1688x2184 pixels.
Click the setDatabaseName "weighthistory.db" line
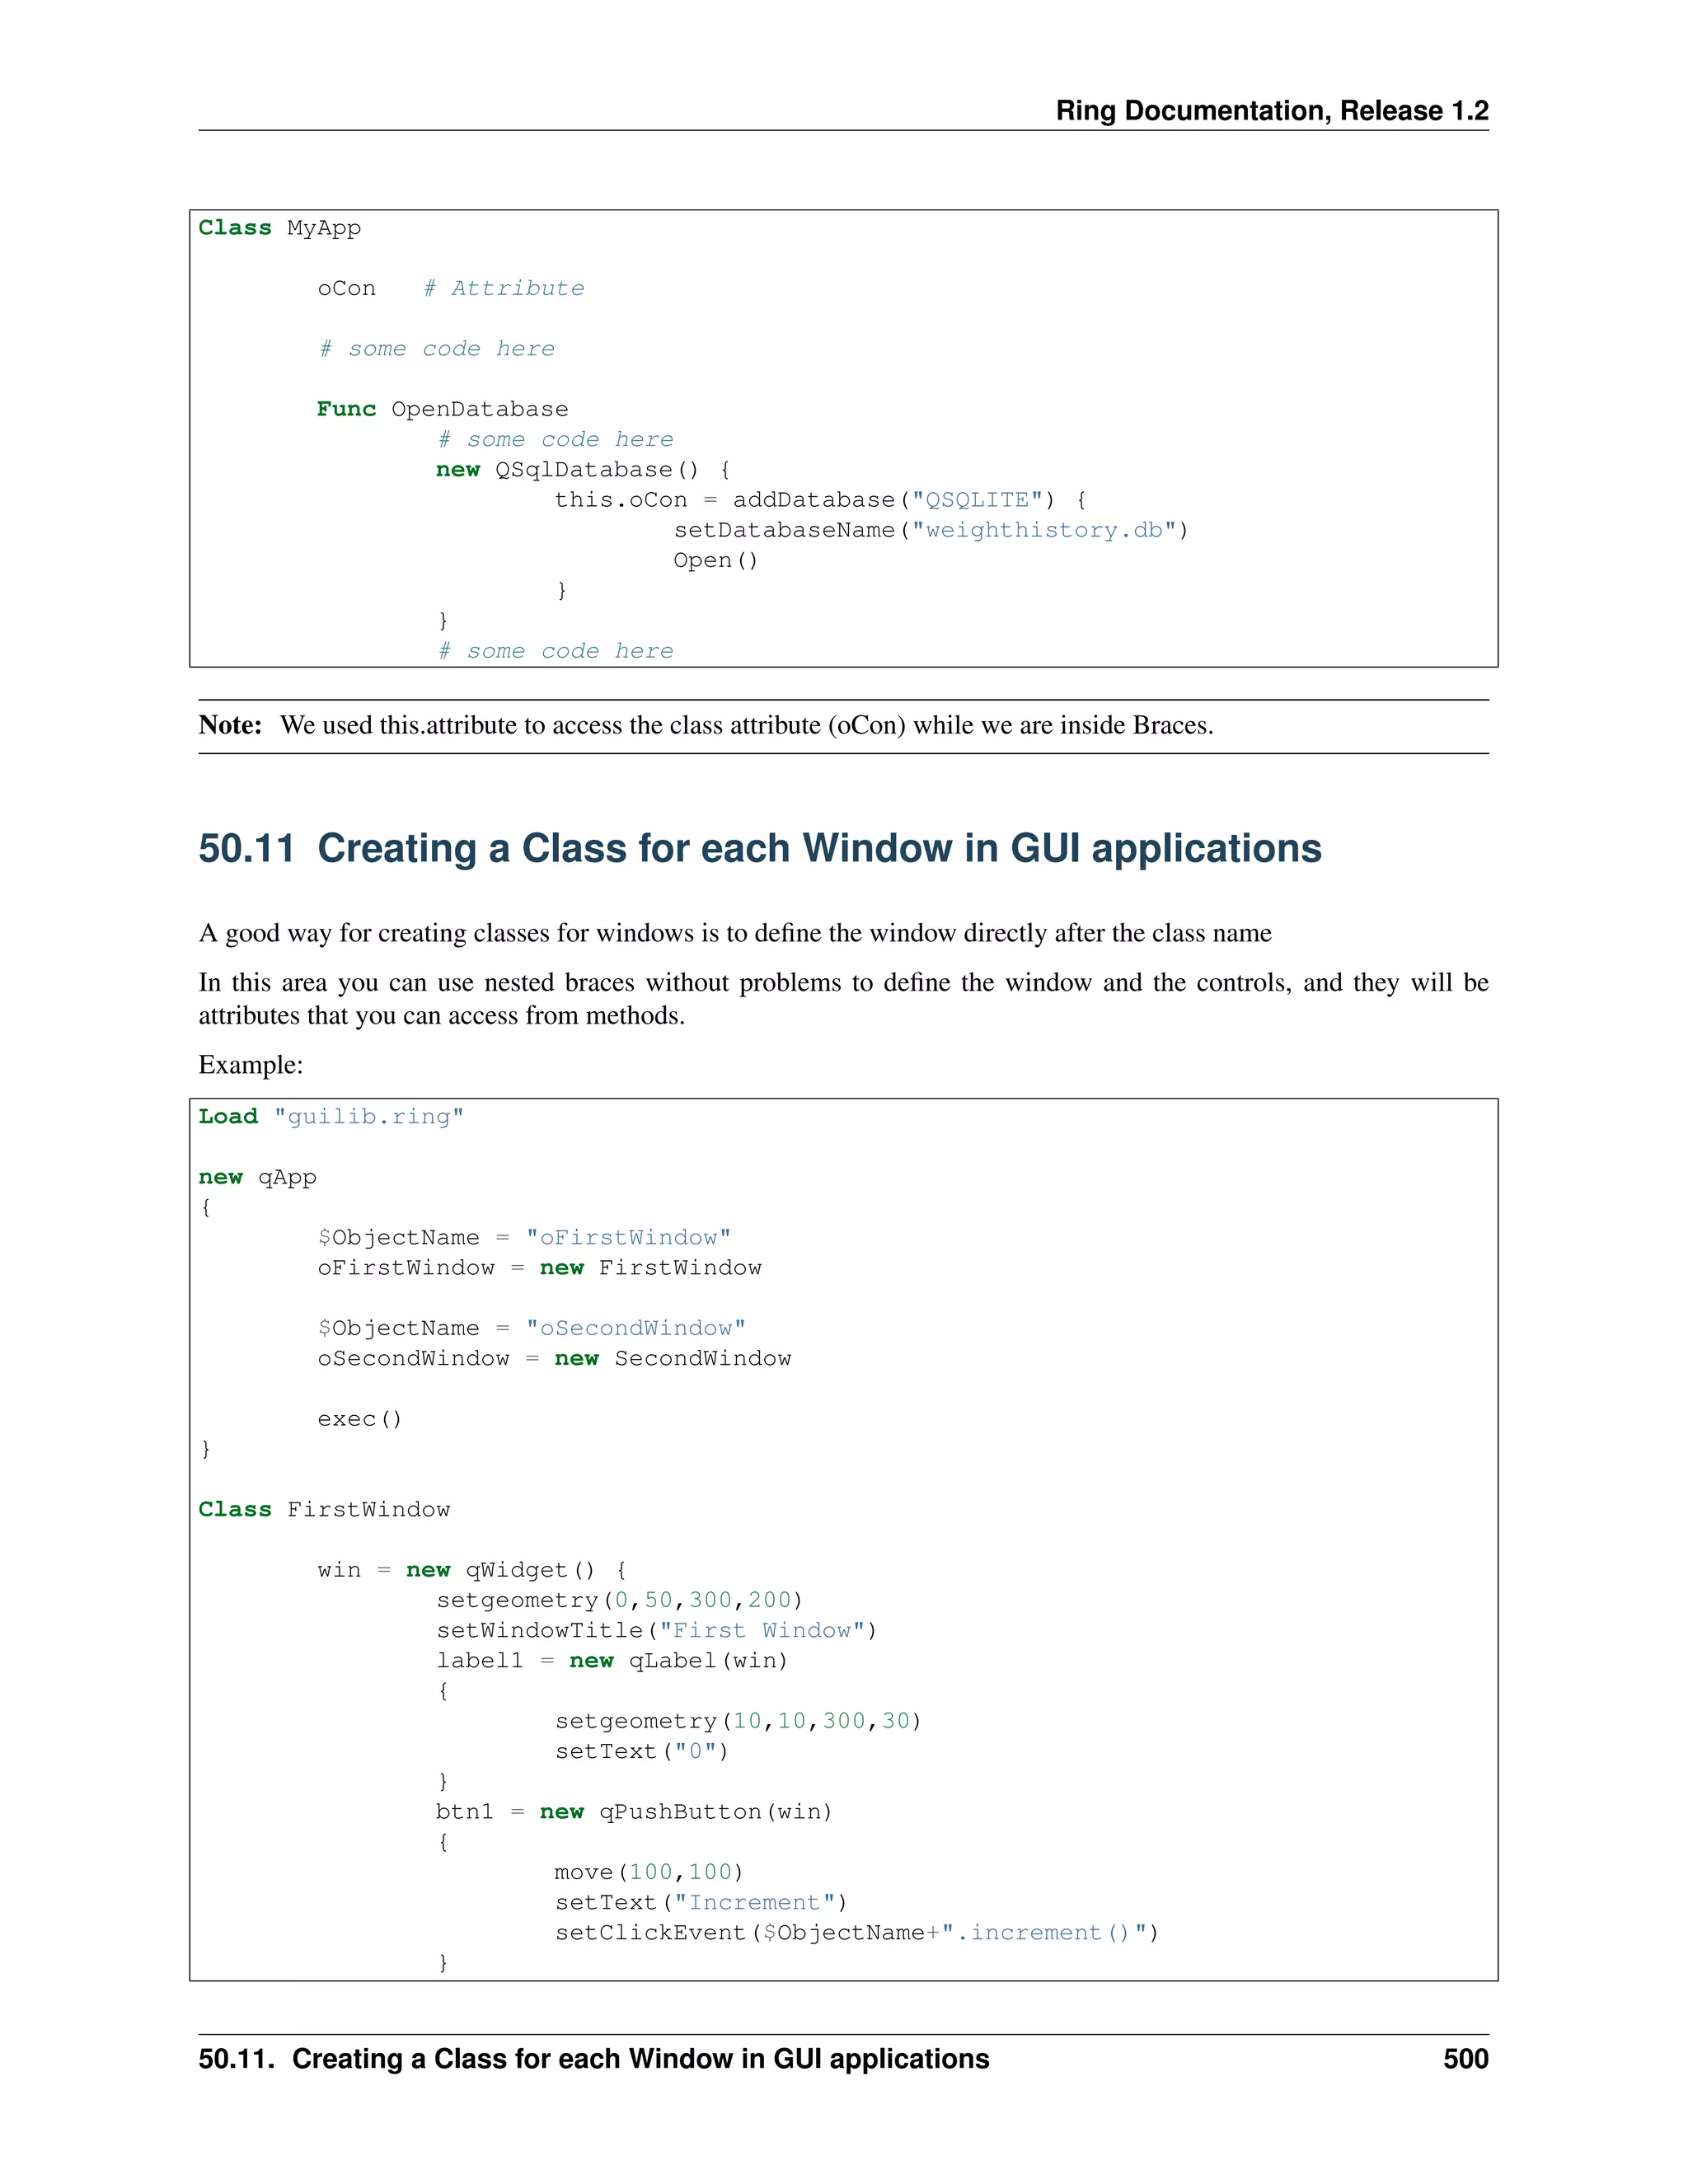[930, 530]
